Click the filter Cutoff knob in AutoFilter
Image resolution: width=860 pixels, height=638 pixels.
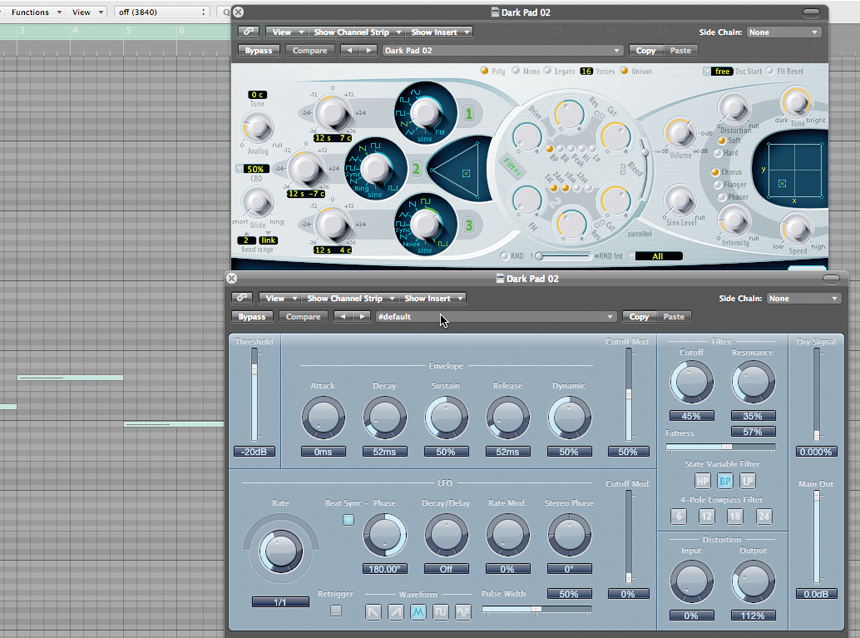tap(691, 381)
